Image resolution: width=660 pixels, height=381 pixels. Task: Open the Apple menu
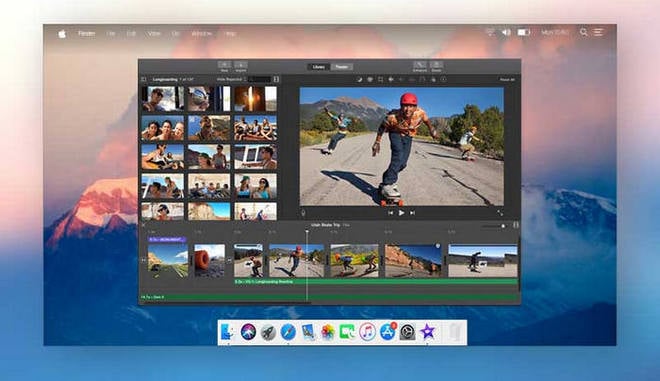(62, 33)
